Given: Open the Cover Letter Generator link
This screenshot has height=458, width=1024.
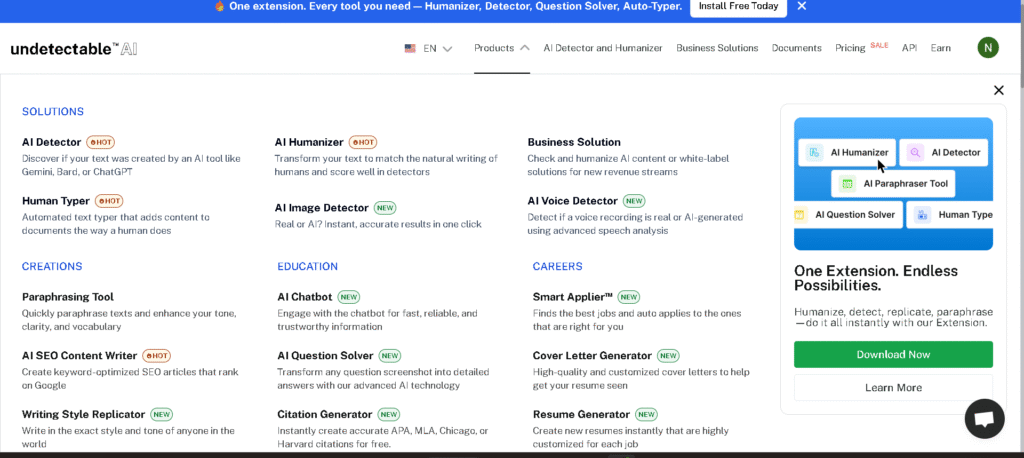Looking at the screenshot, I should tap(592, 355).
